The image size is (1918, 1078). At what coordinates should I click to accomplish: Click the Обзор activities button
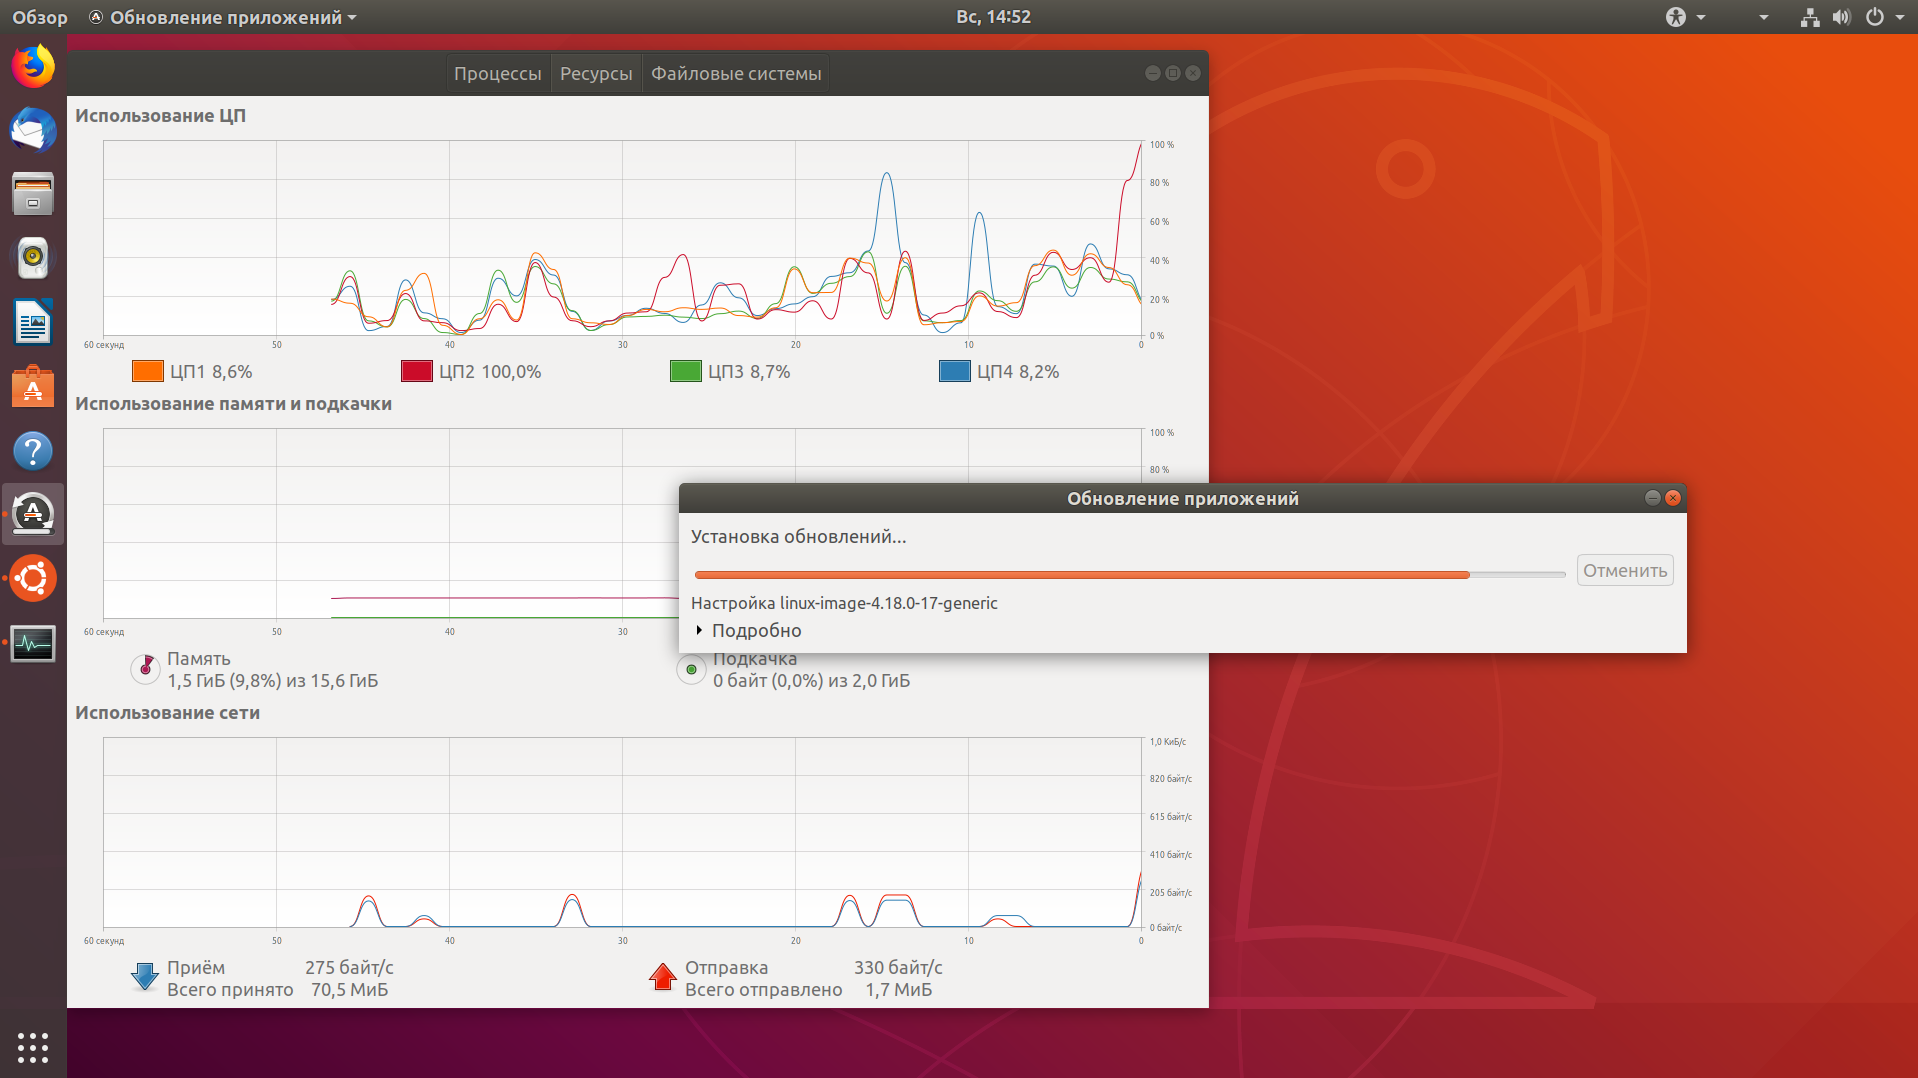[40, 17]
